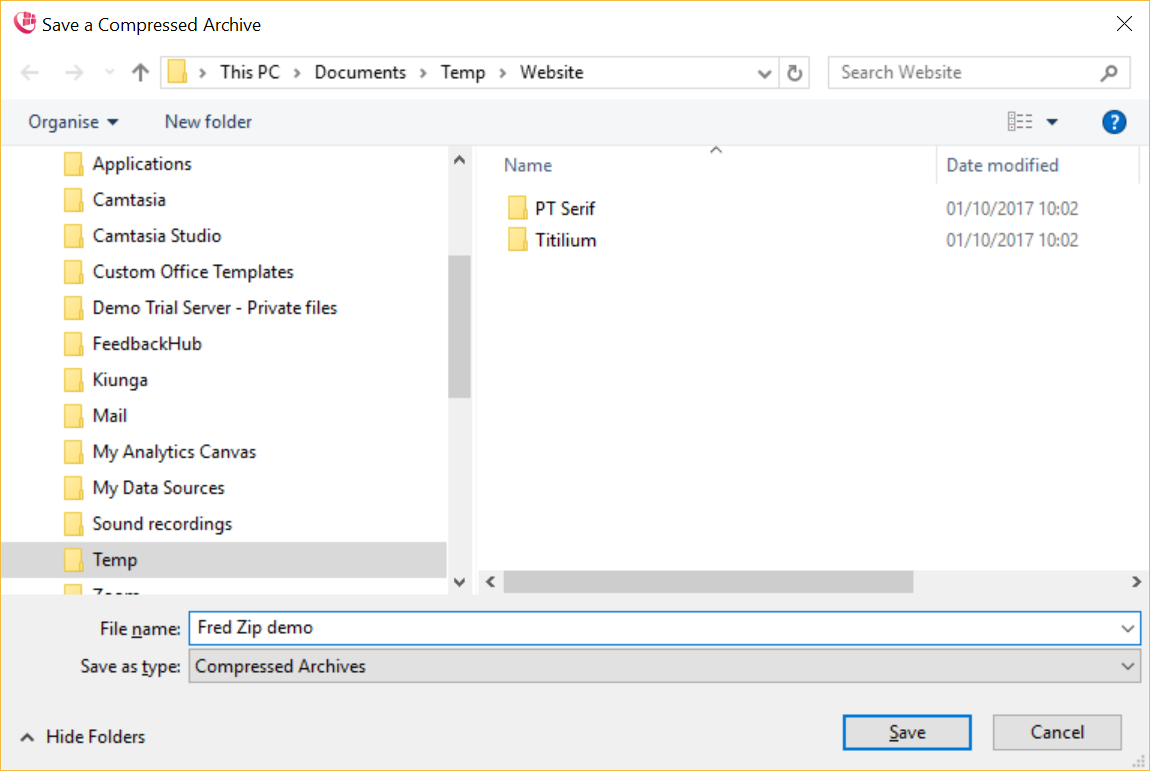The image size is (1150, 771).
Task: Open the File name history dropdown arrow
Action: pos(1128,628)
